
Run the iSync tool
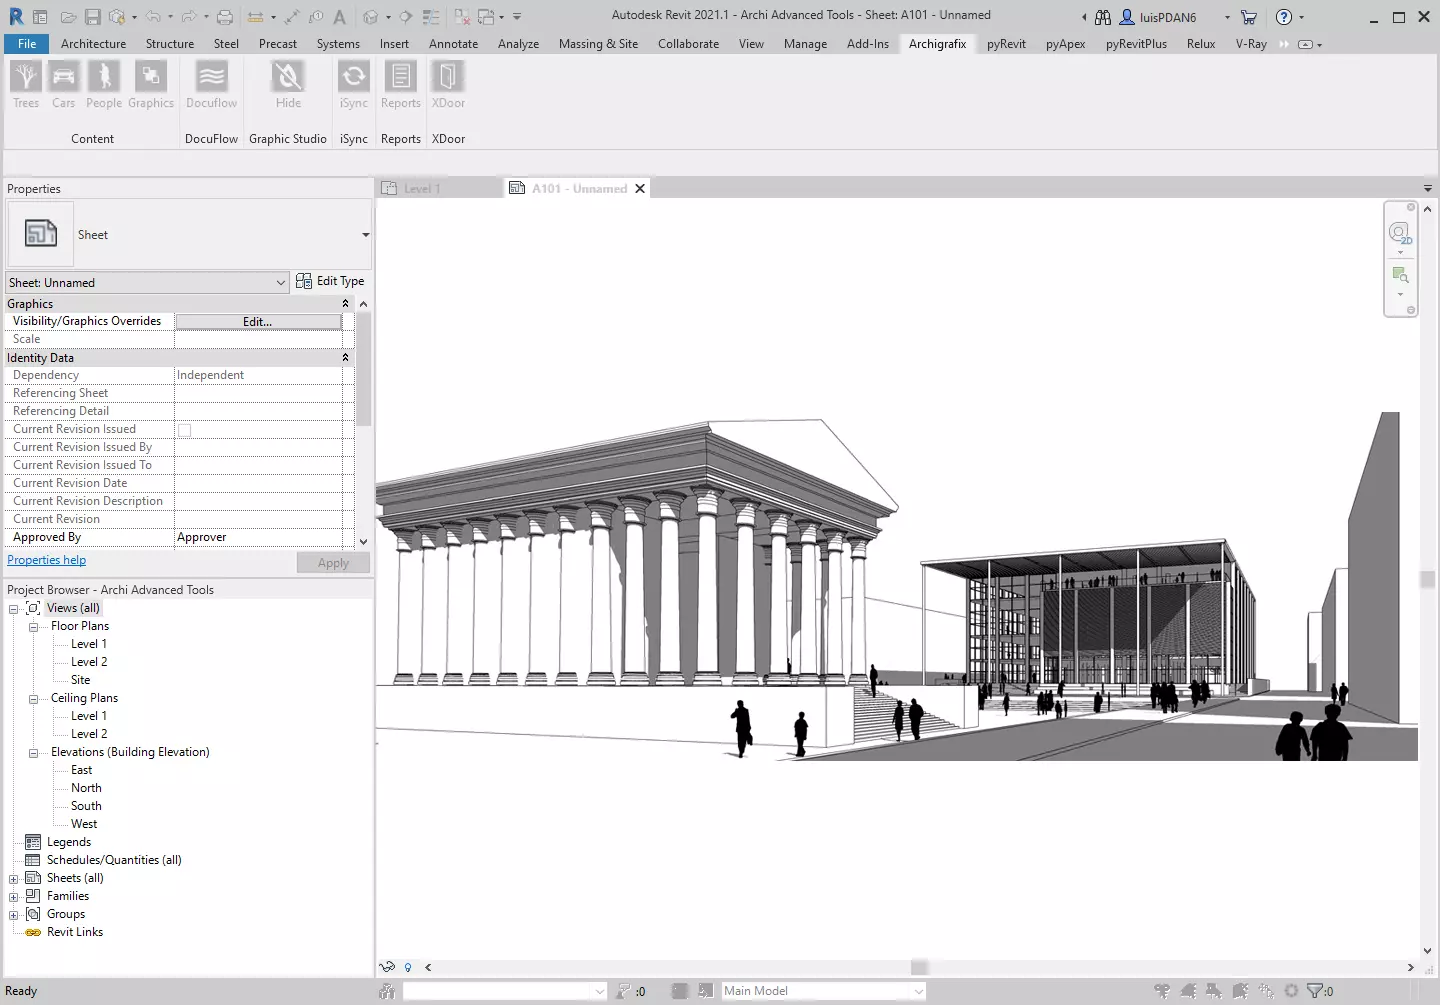(353, 85)
